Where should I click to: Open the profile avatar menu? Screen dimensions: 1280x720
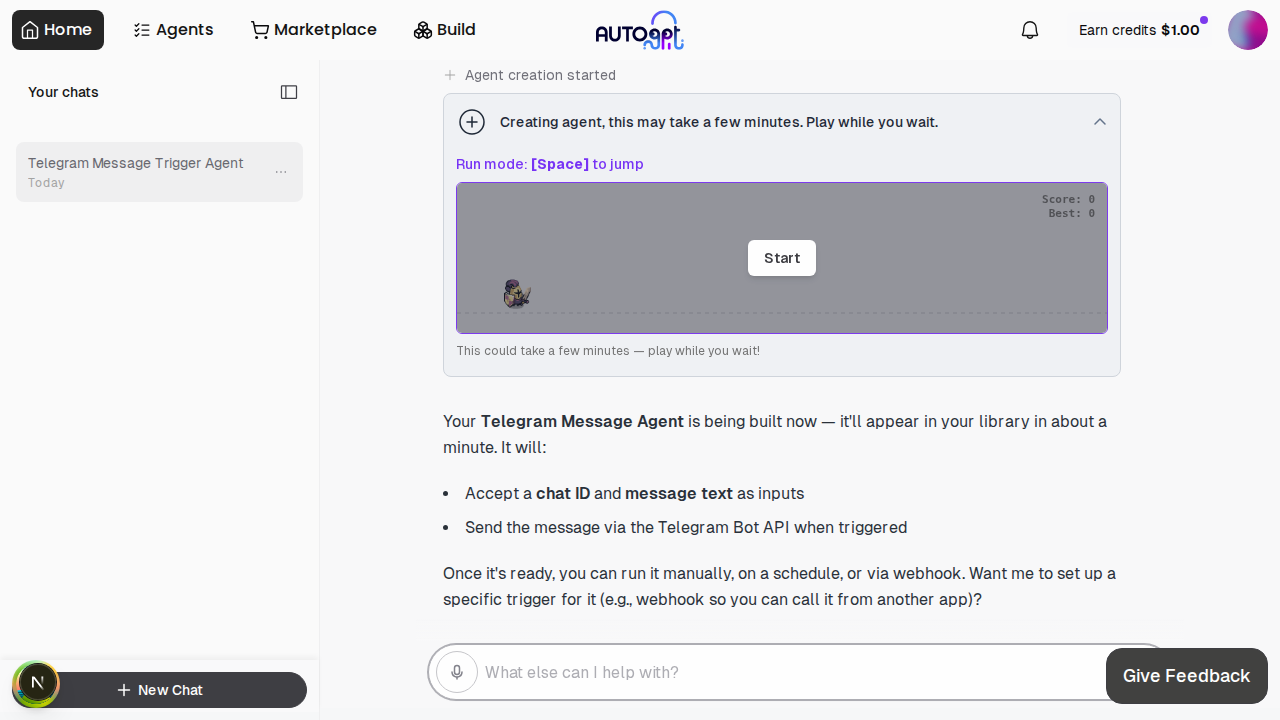coord(1247,30)
